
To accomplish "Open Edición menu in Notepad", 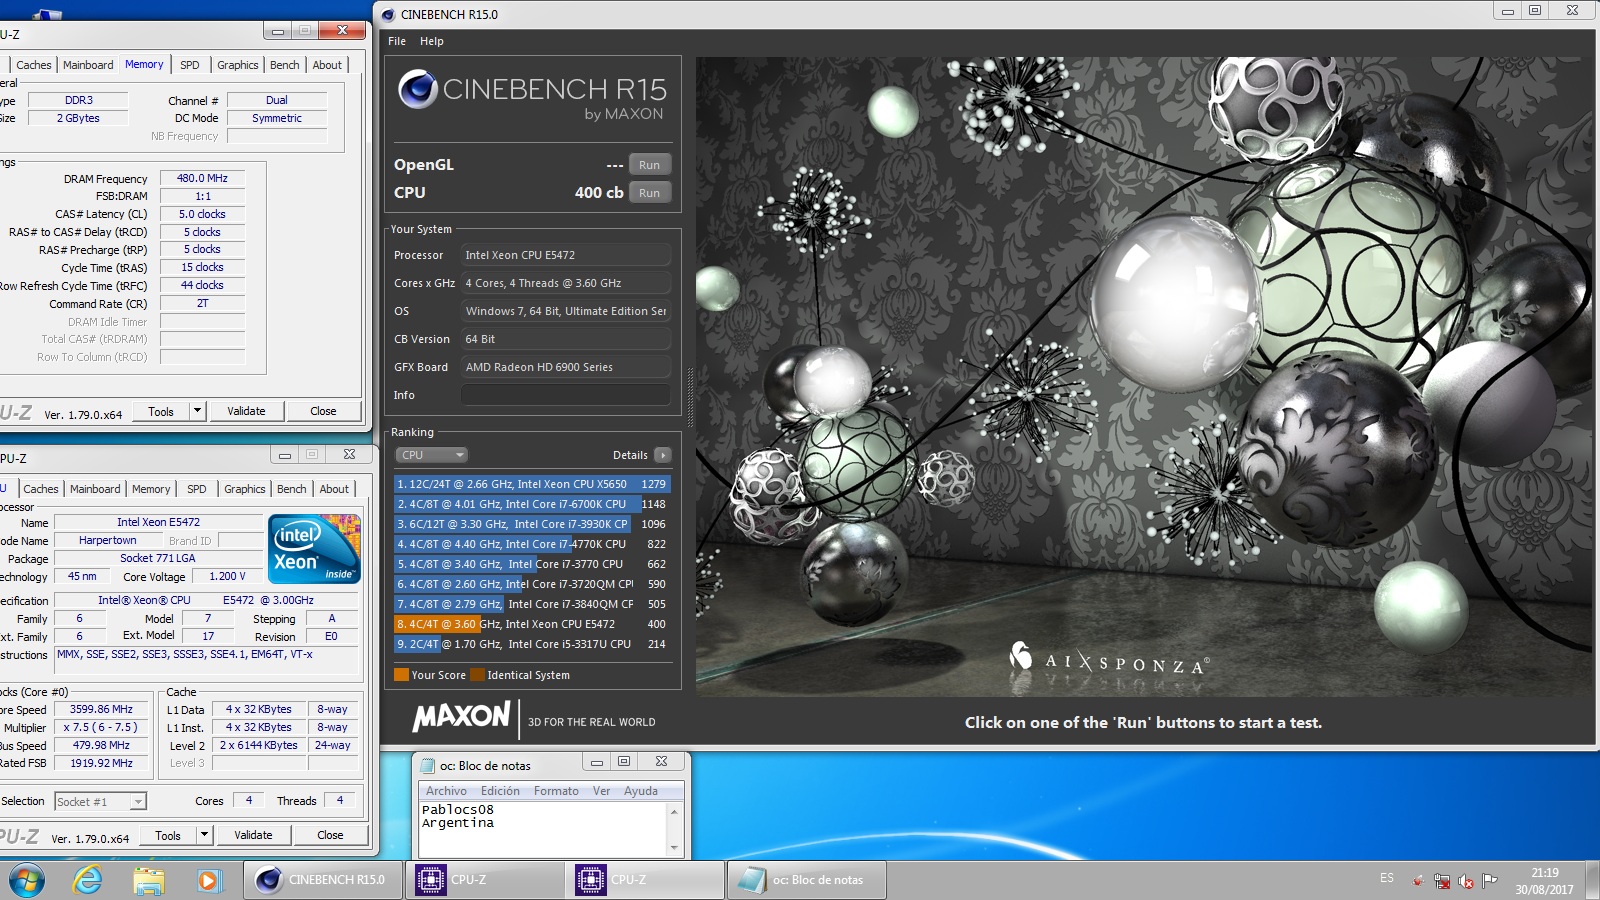I will [500, 791].
